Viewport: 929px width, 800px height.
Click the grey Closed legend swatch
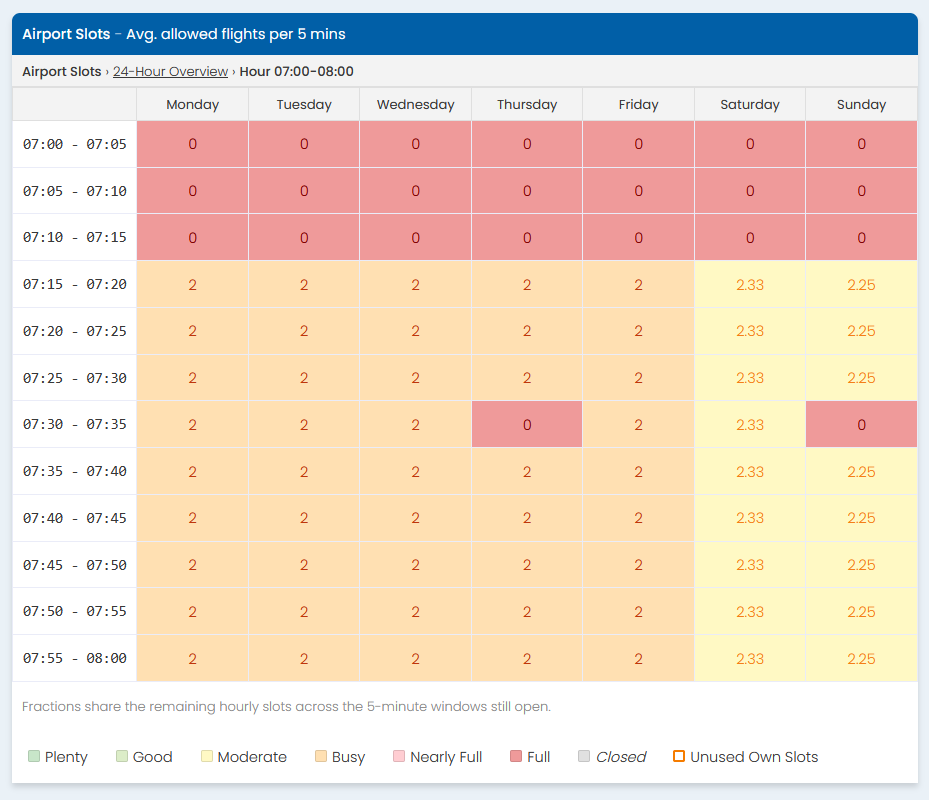584,757
